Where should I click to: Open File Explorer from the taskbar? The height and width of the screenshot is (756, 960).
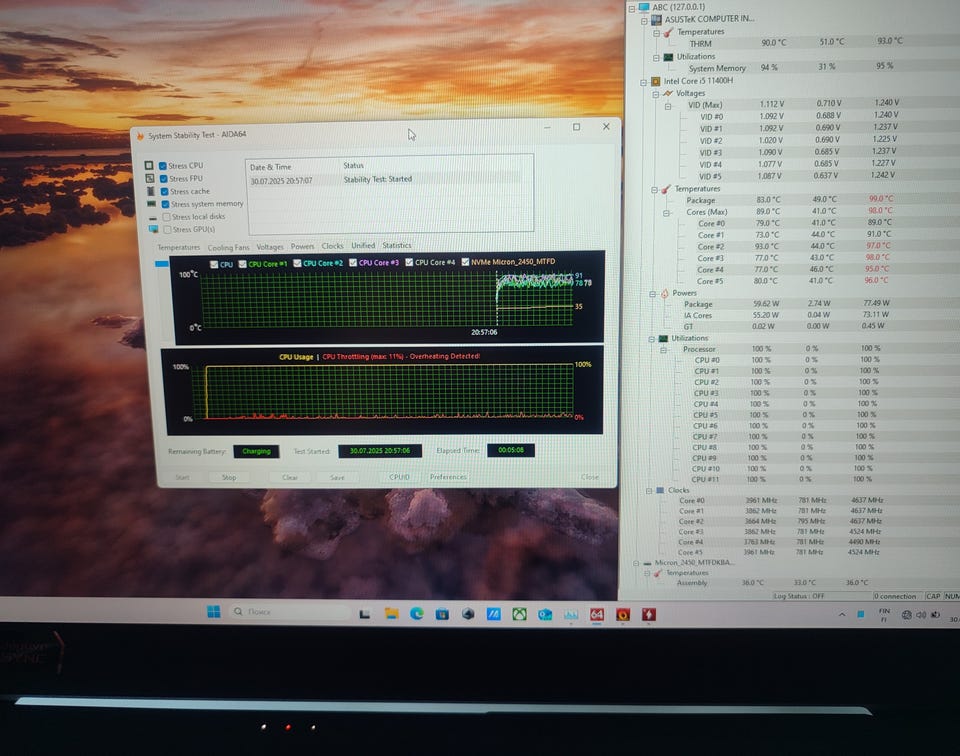click(x=391, y=613)
